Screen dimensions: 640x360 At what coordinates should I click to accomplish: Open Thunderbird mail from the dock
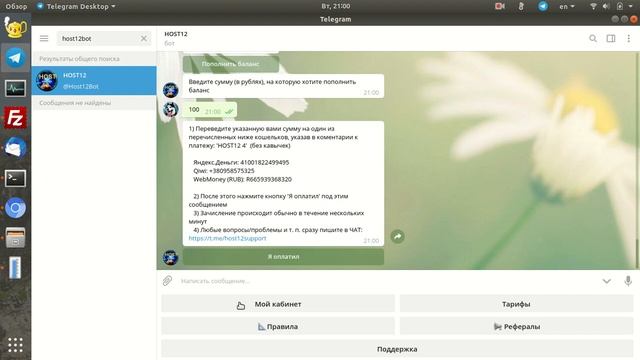15,148
